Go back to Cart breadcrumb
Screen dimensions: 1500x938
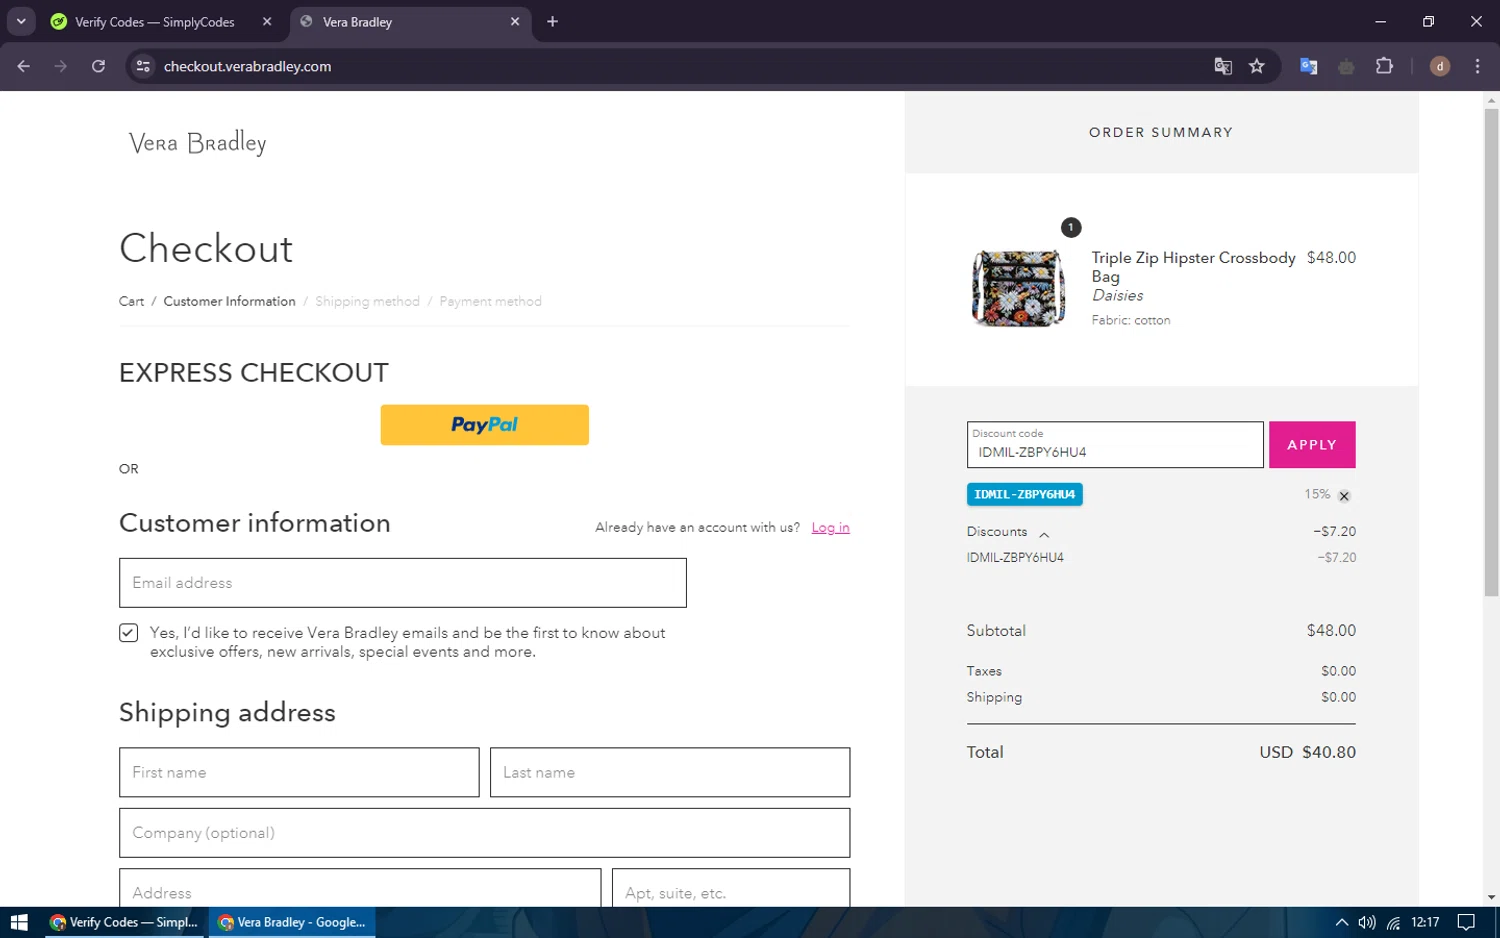click(131, 301)
